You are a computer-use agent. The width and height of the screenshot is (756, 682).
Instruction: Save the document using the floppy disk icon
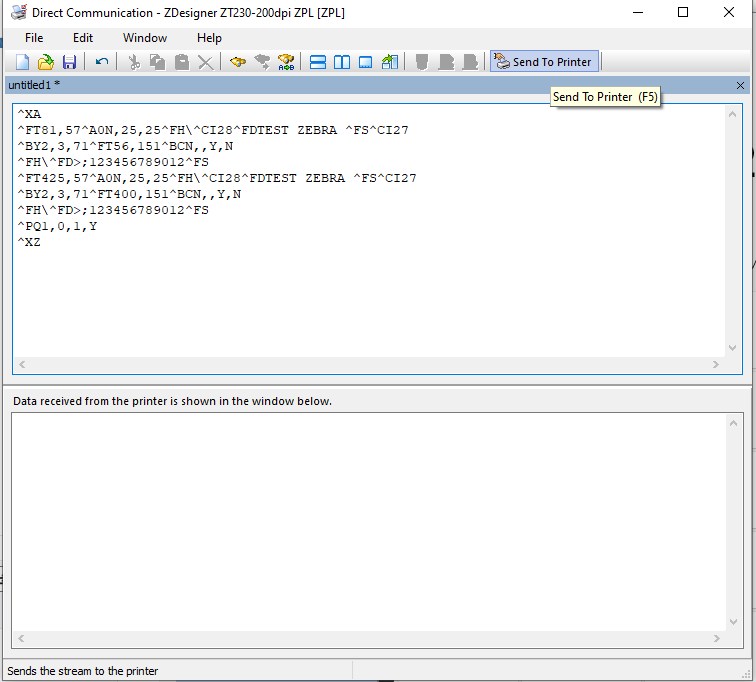click(69, 62)
